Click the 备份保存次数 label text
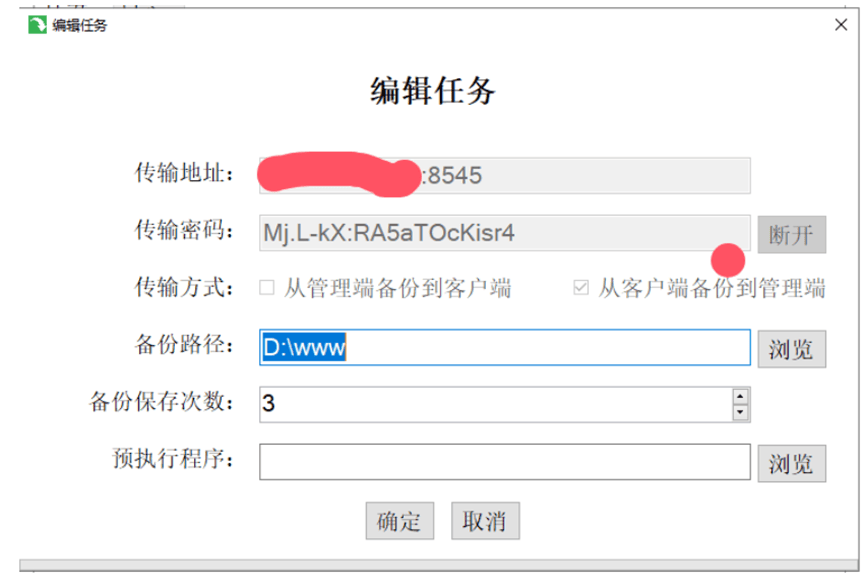 (161, 402)
